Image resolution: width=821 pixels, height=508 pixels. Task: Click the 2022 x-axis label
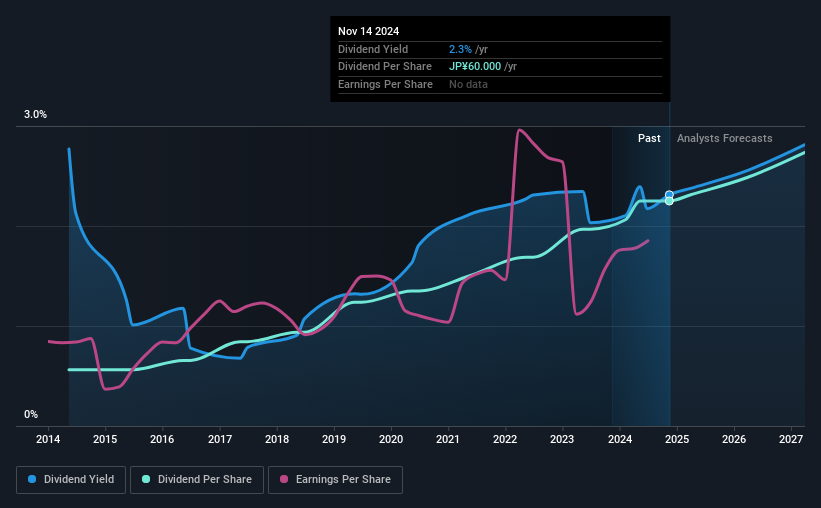click(x=505, y=439)
